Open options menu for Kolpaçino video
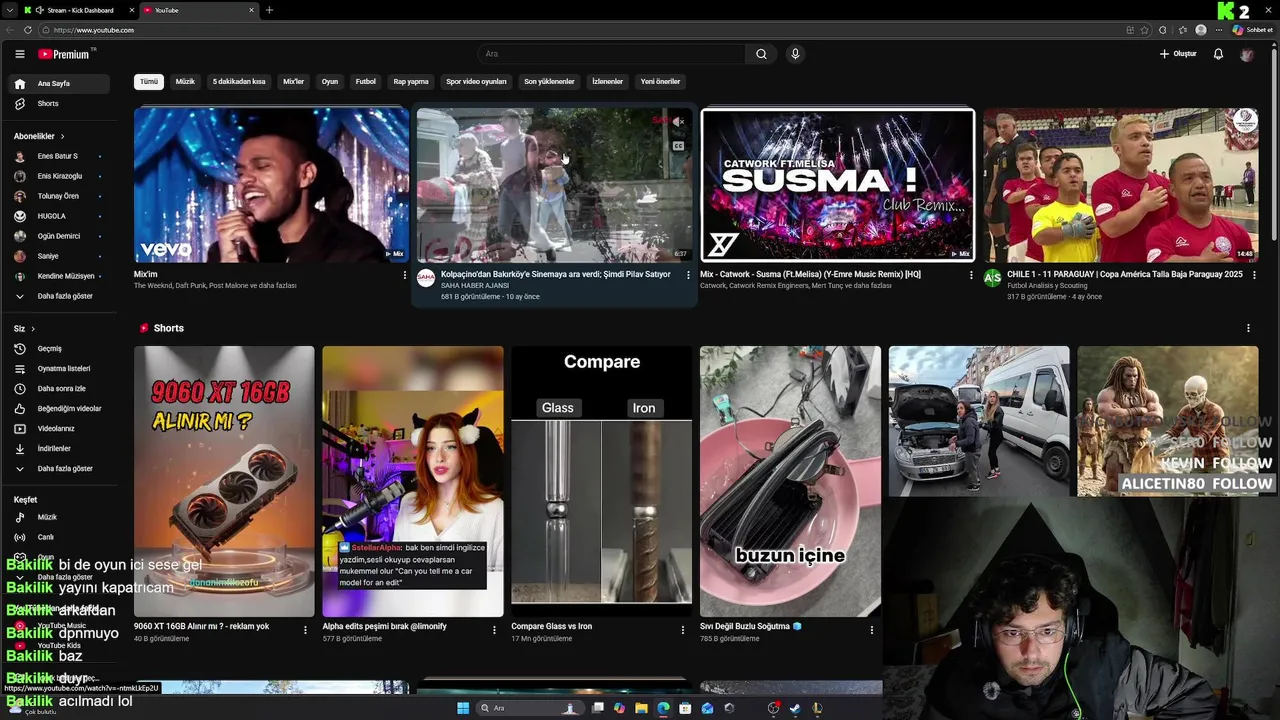The image size is (1280, 720). [x=688, y=275]
